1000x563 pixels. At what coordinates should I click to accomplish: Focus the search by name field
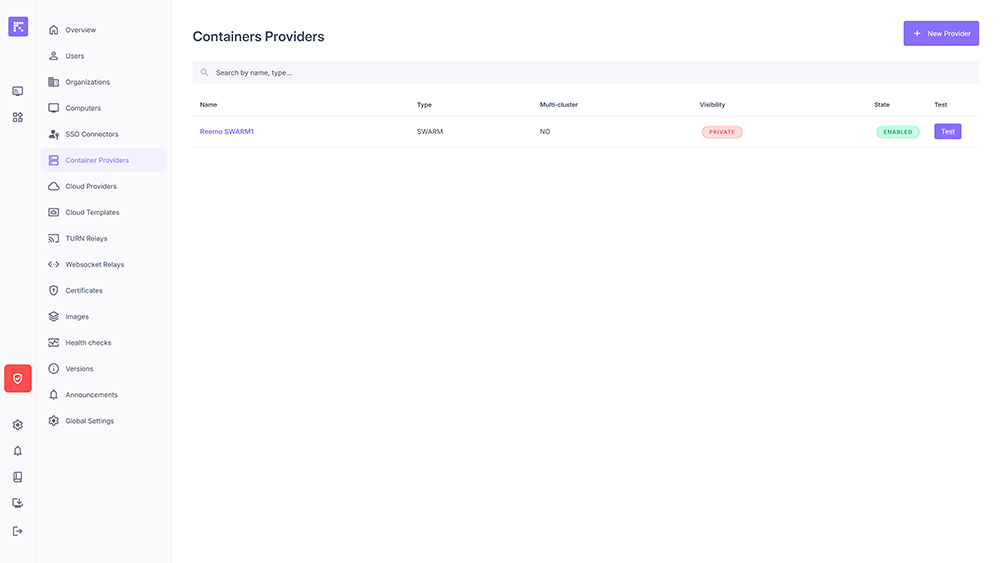585,72
